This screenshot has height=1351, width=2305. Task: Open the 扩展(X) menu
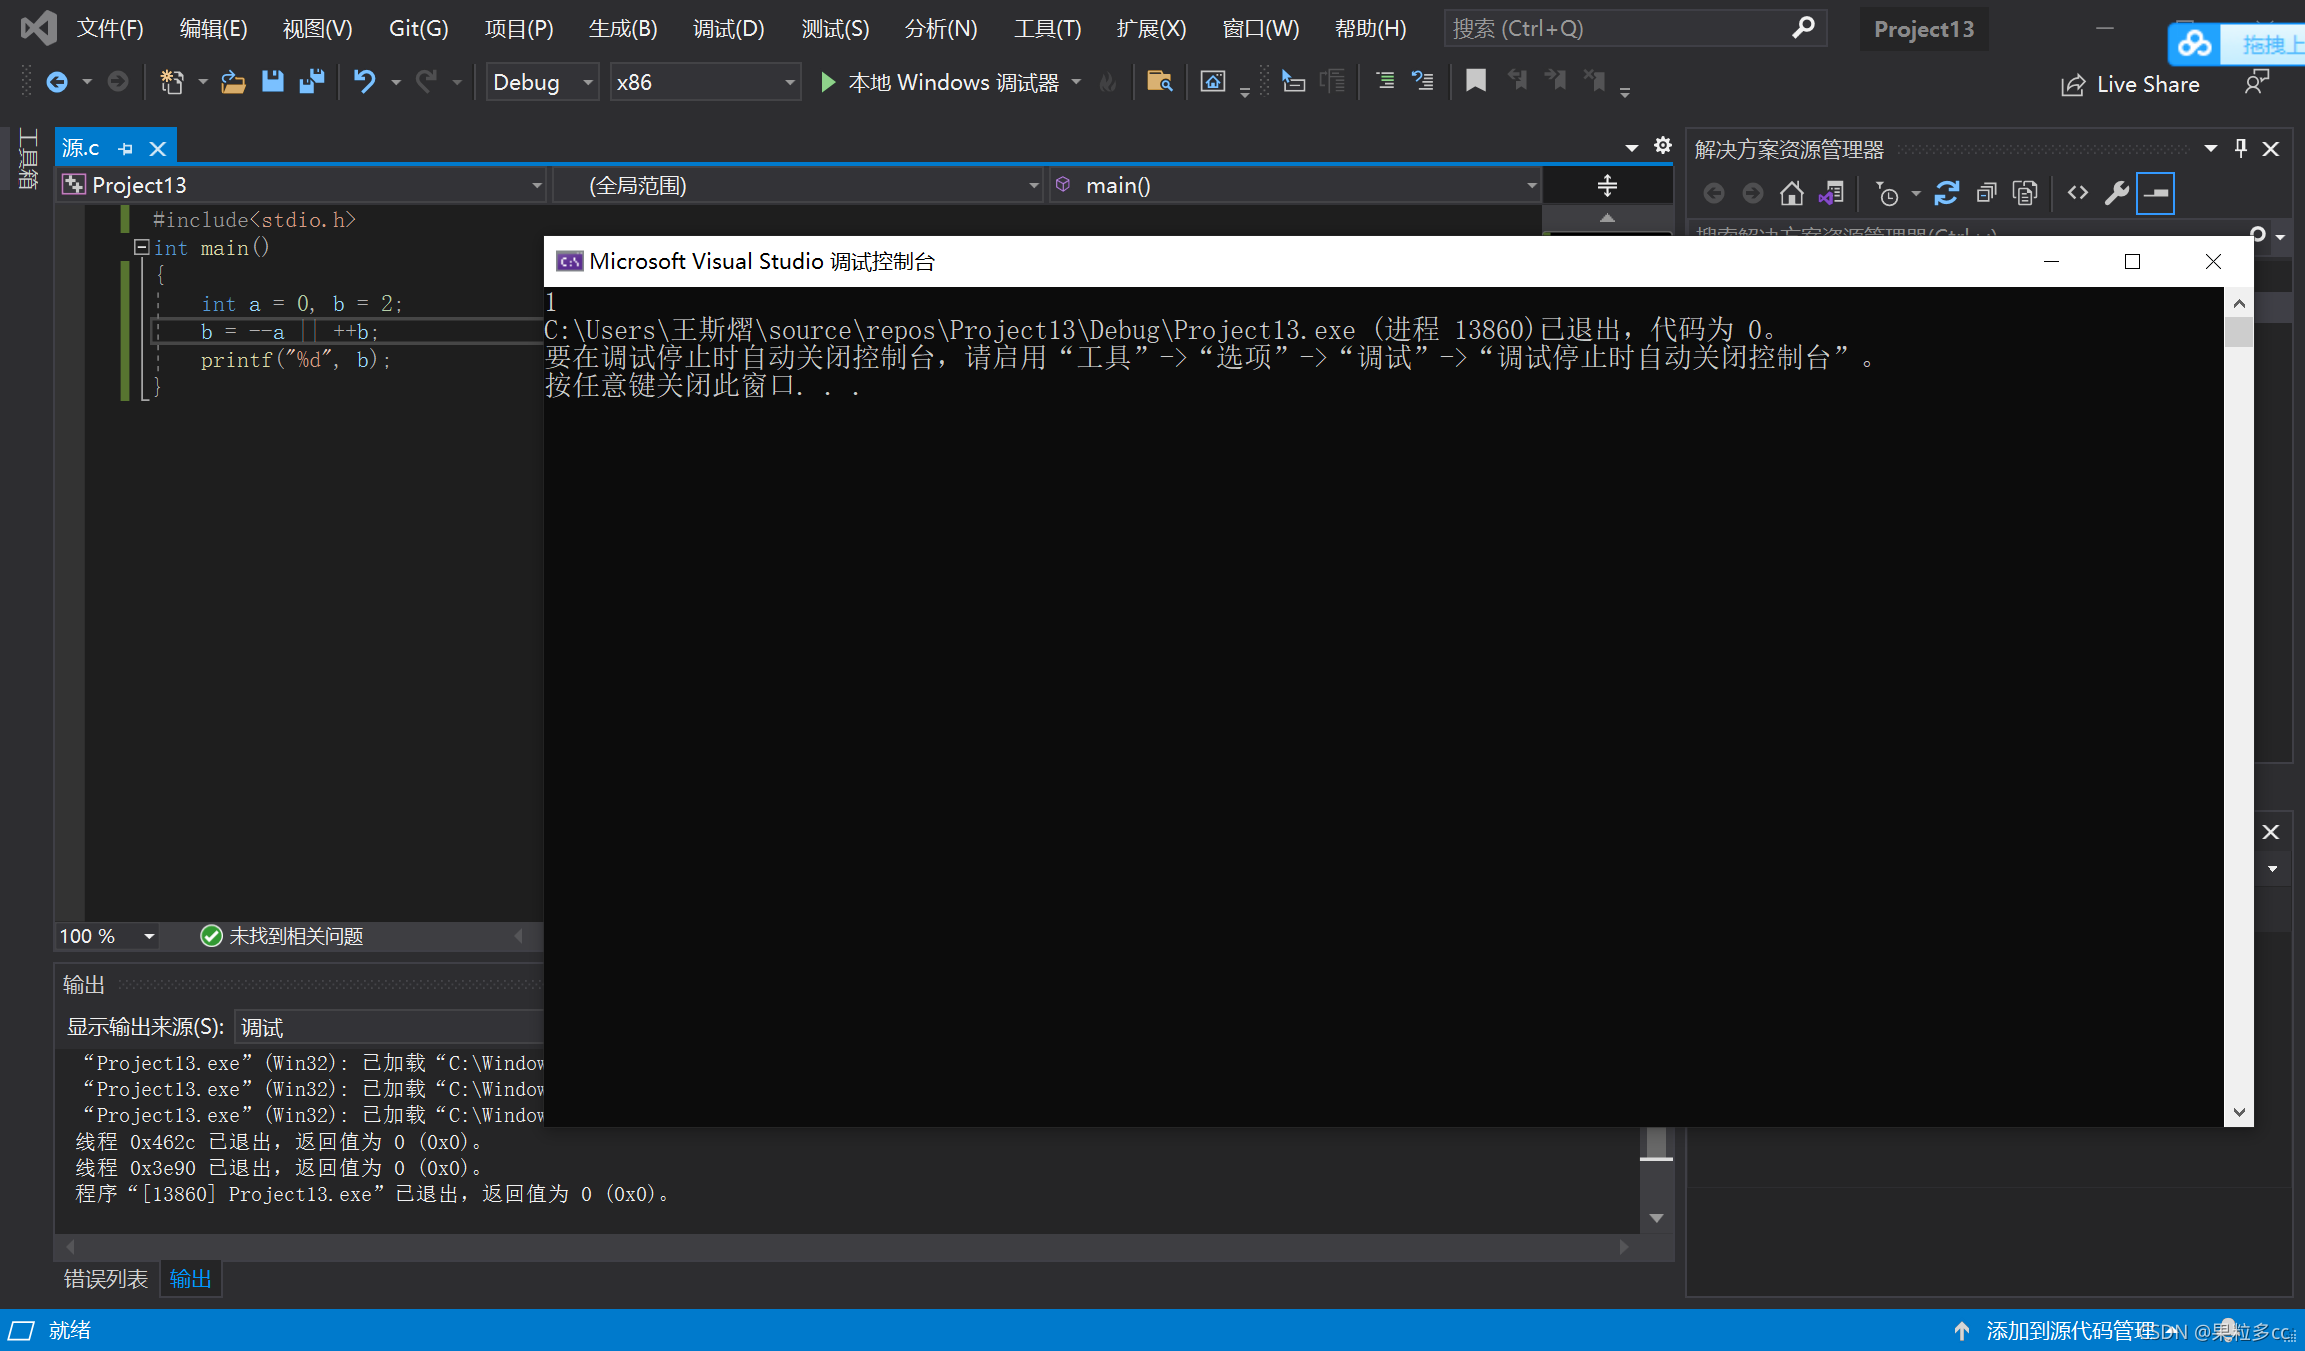[1151, 29]
